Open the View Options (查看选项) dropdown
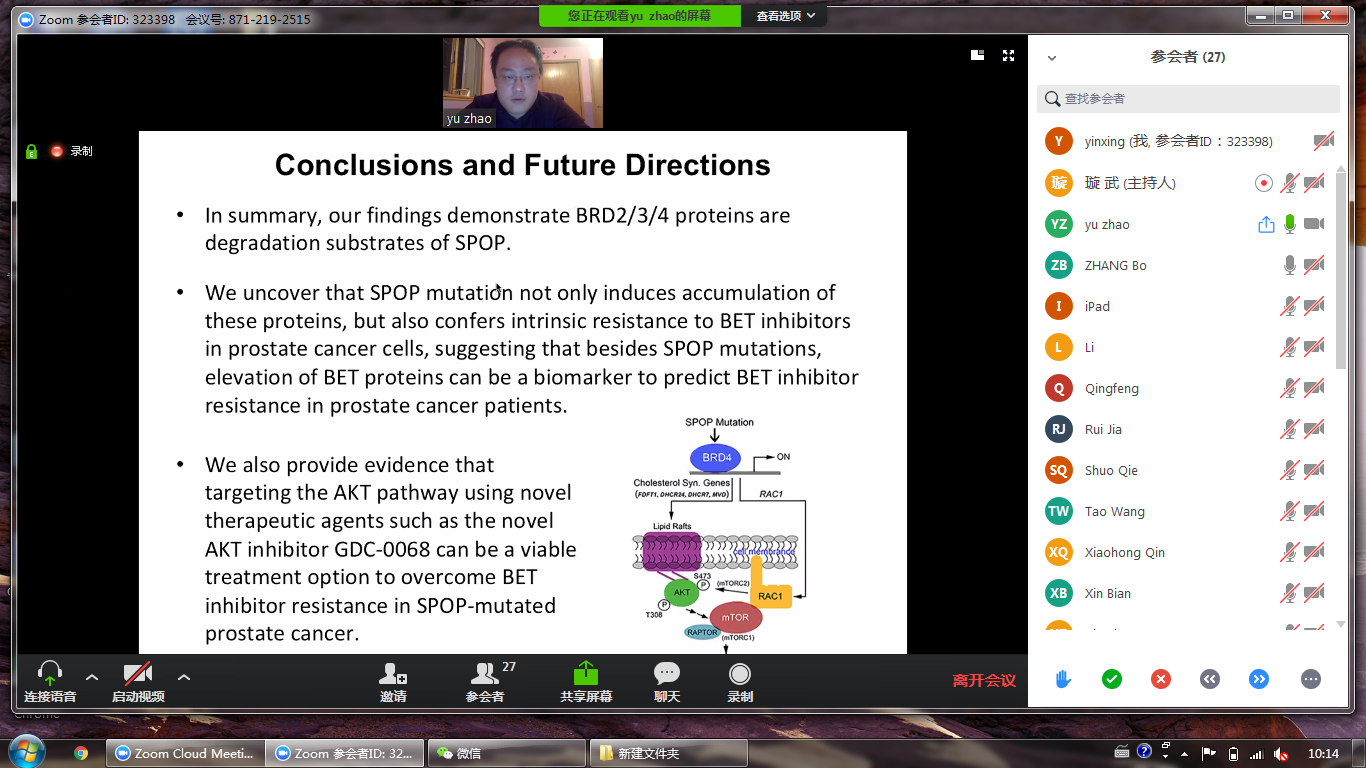The height and width of the screenshot is (768, 1366). [x=786, y=16]
